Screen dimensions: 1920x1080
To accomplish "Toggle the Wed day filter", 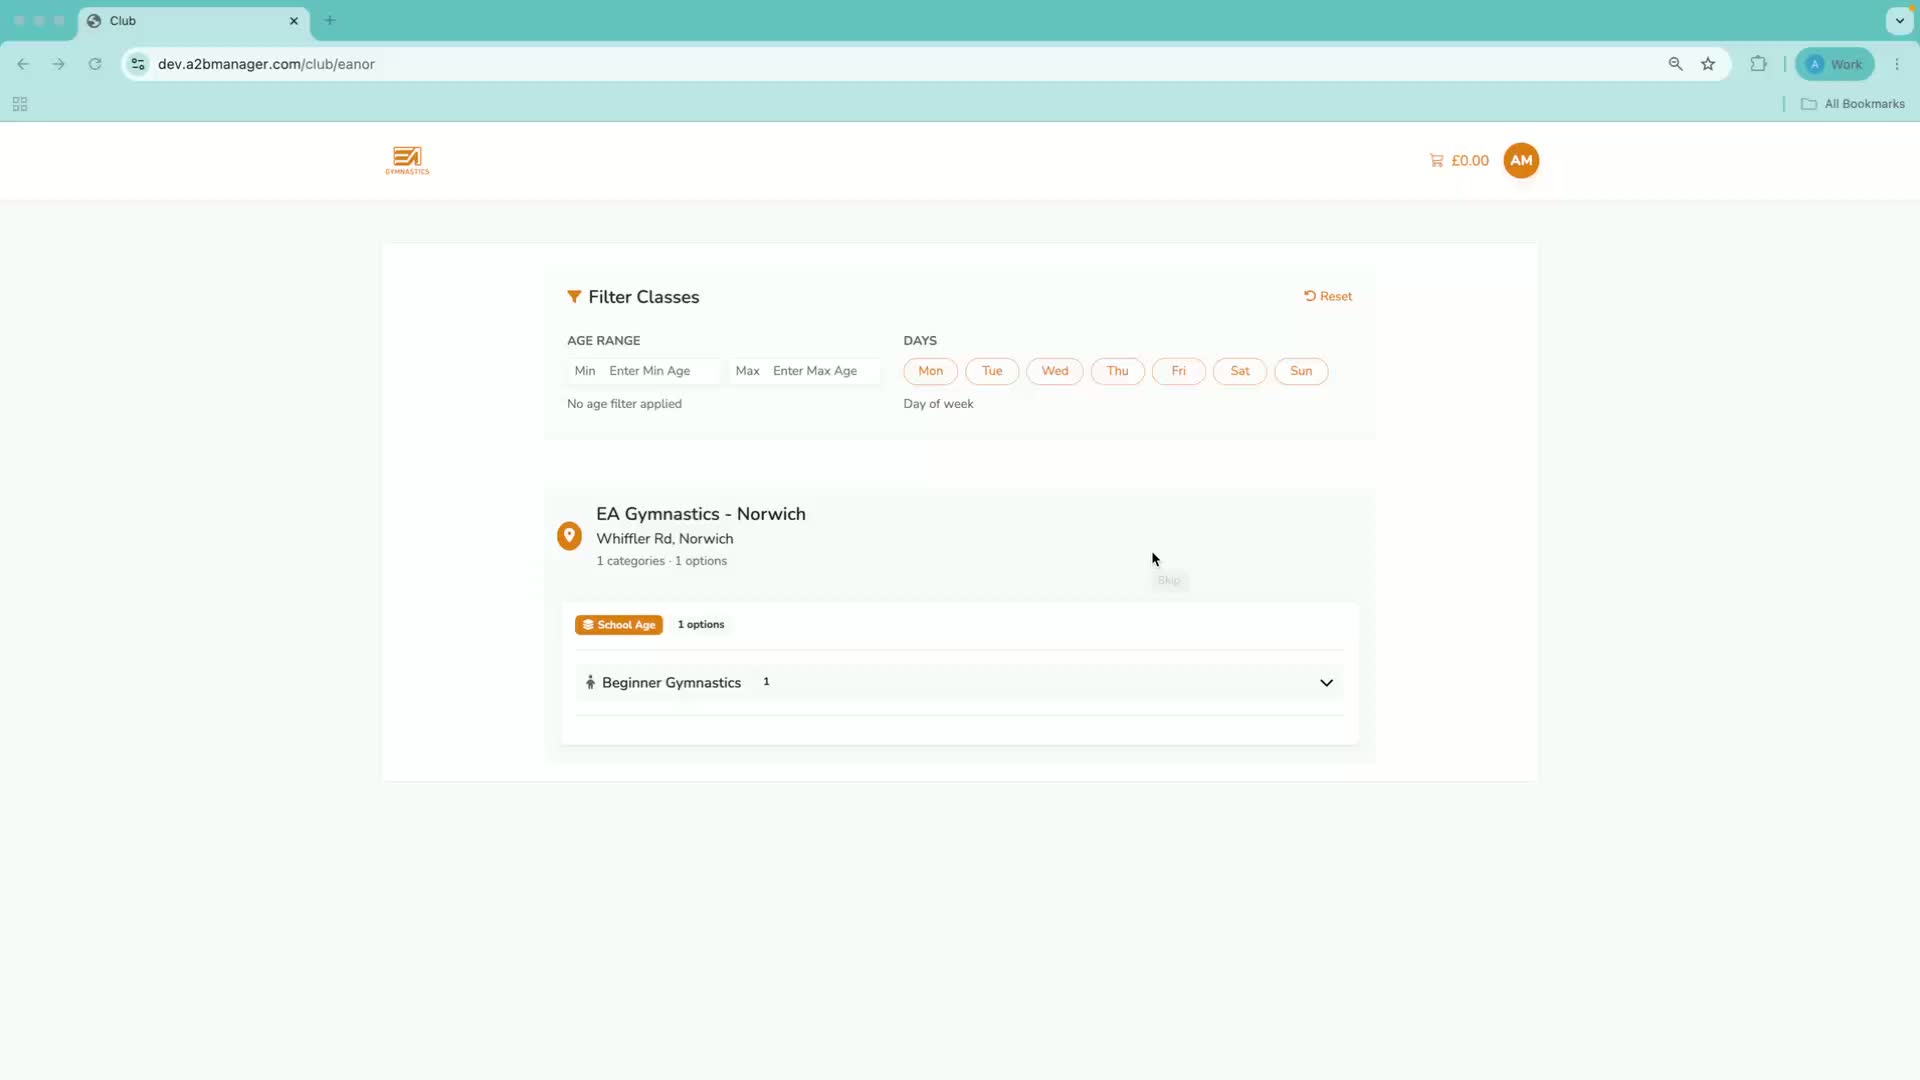I will [x=1055, y=371].
